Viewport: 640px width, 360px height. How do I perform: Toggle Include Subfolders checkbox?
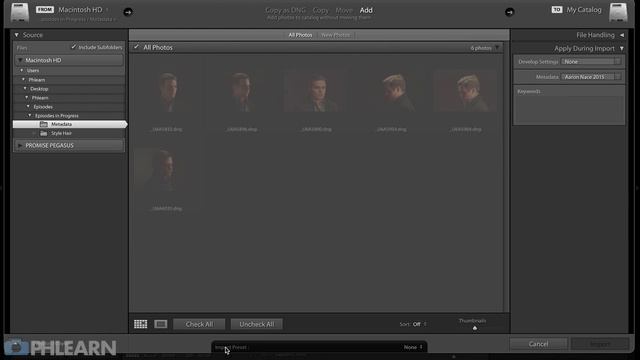(73, 47)
